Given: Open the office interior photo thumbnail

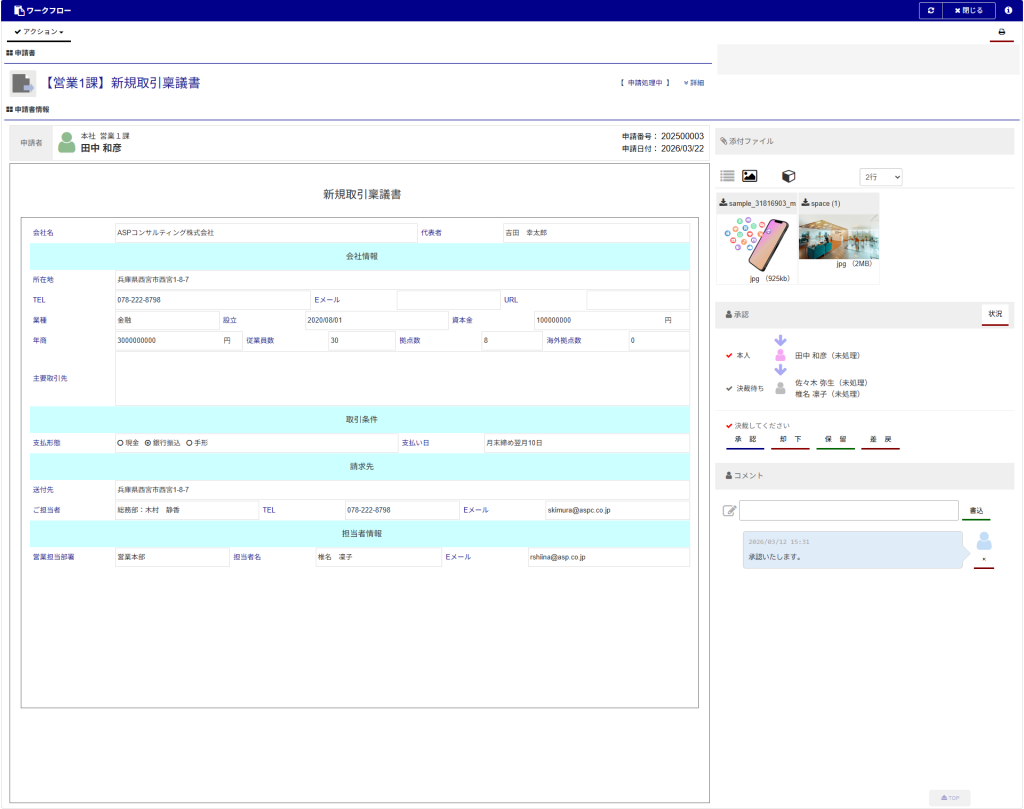Looking at the screenshot, I should [x=838, y=237].
